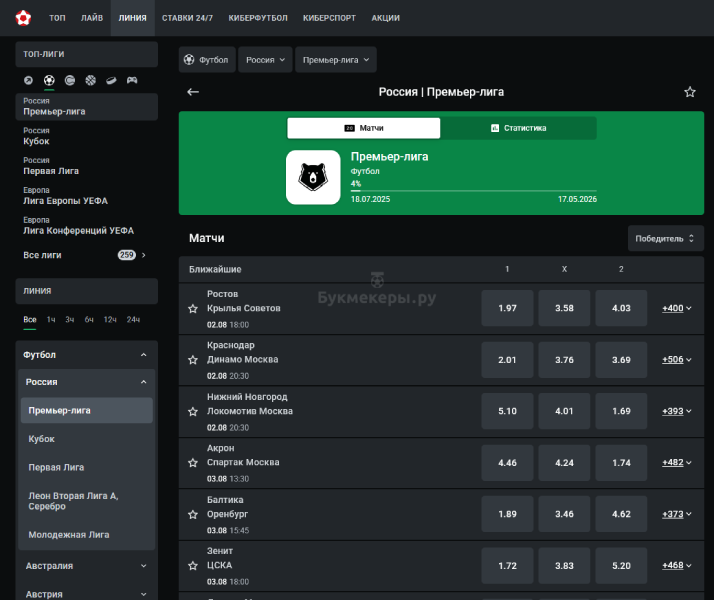Expand +373 markets for Балтика match
This screenshot has height=600, width=714.
tap(677, 514)
